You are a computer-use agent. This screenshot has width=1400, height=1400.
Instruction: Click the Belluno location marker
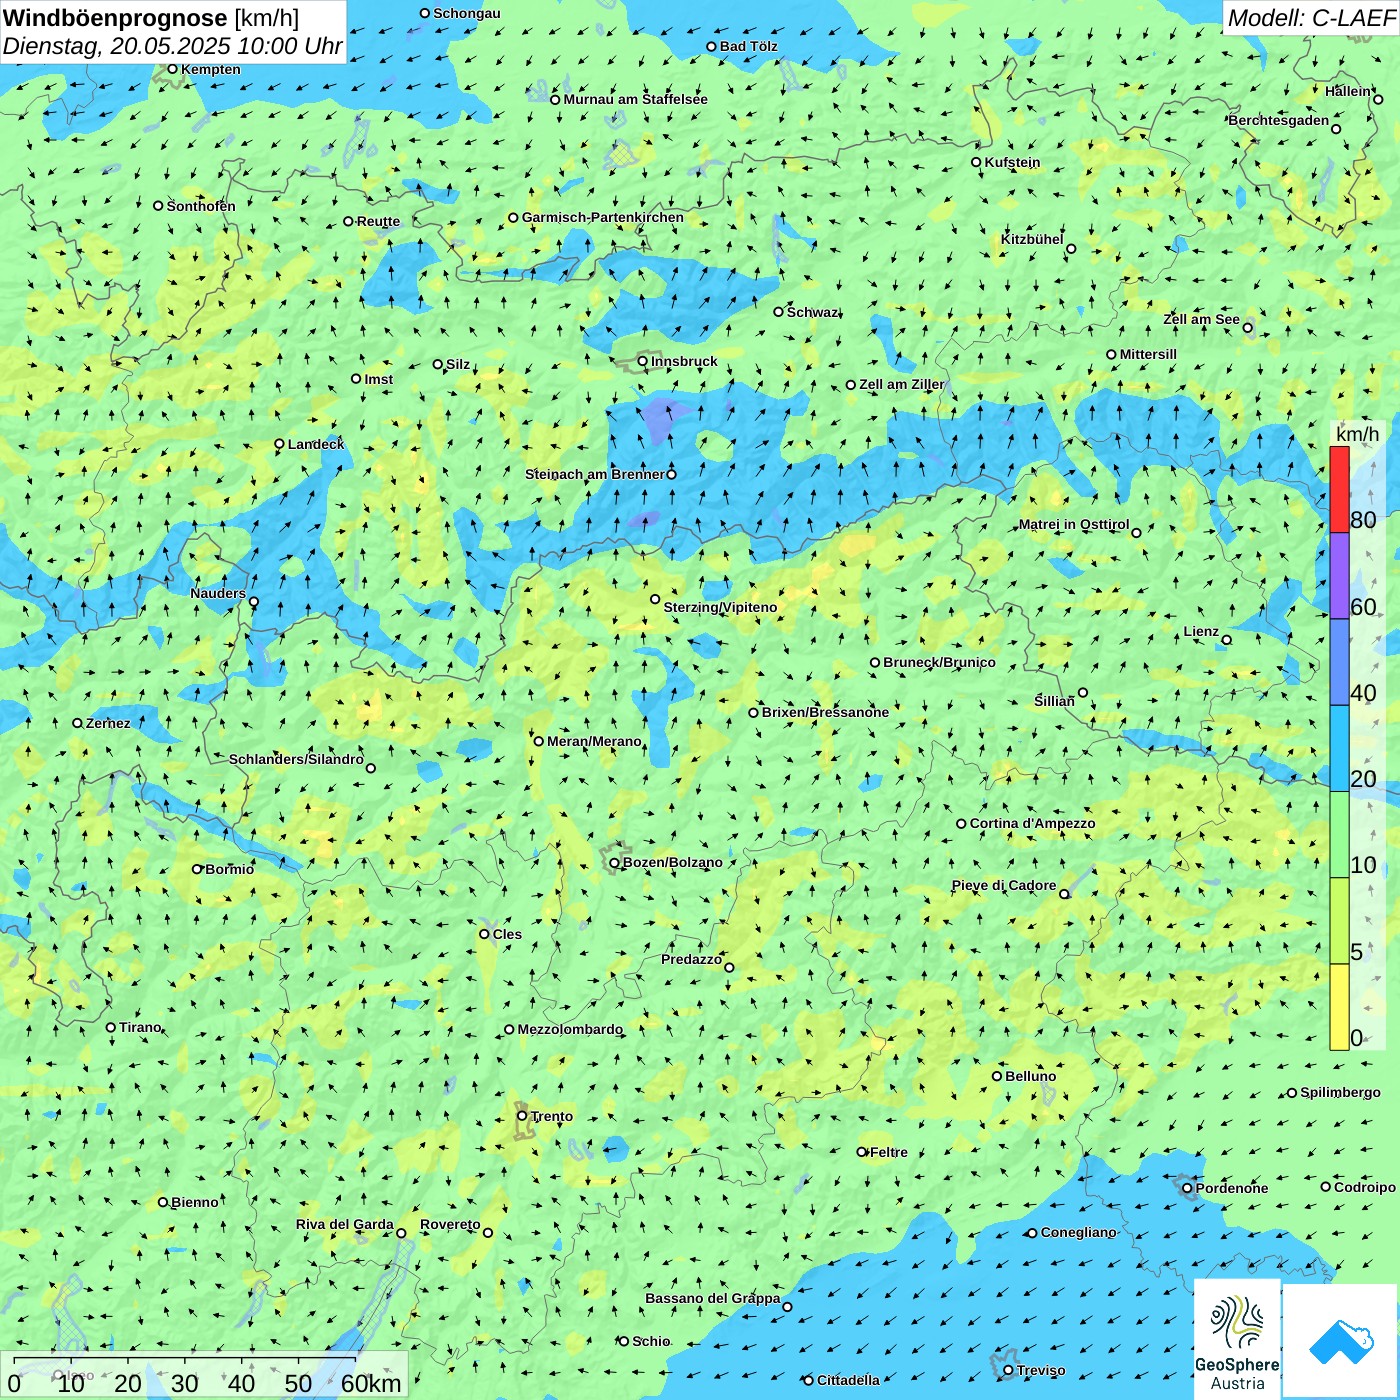click(997, 1076)
